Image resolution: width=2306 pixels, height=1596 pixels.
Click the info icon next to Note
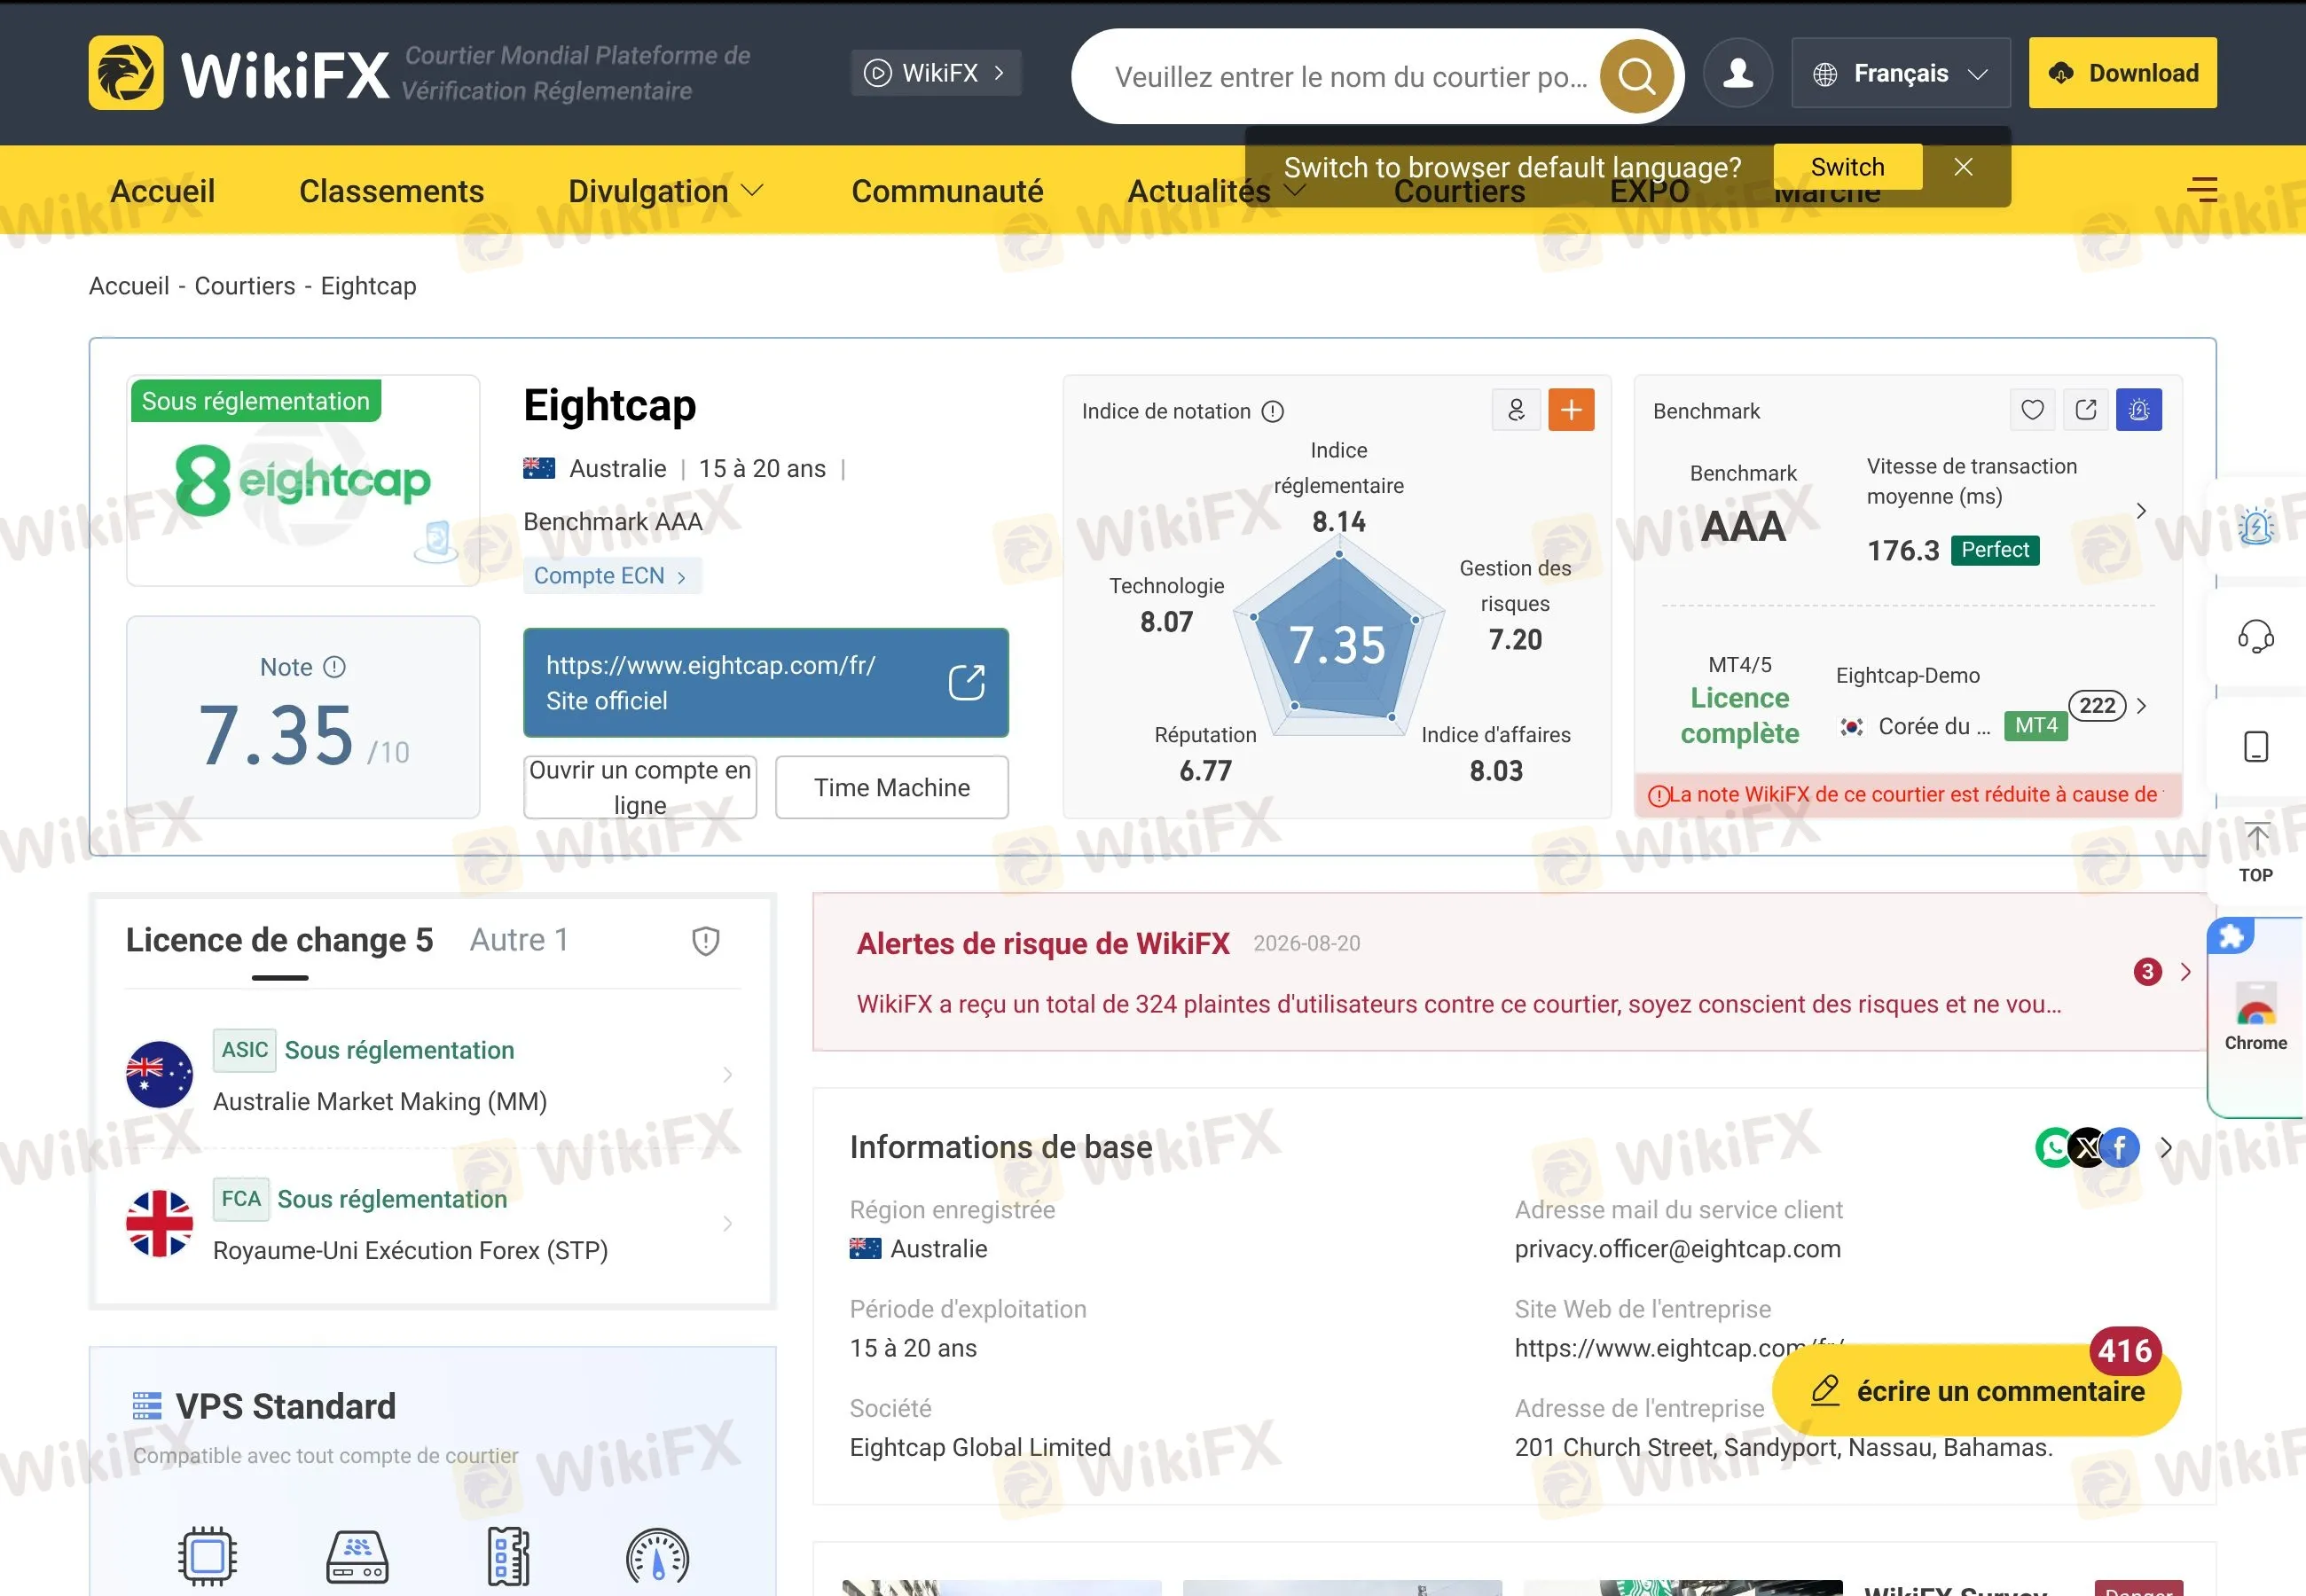(x=335, y=667)
